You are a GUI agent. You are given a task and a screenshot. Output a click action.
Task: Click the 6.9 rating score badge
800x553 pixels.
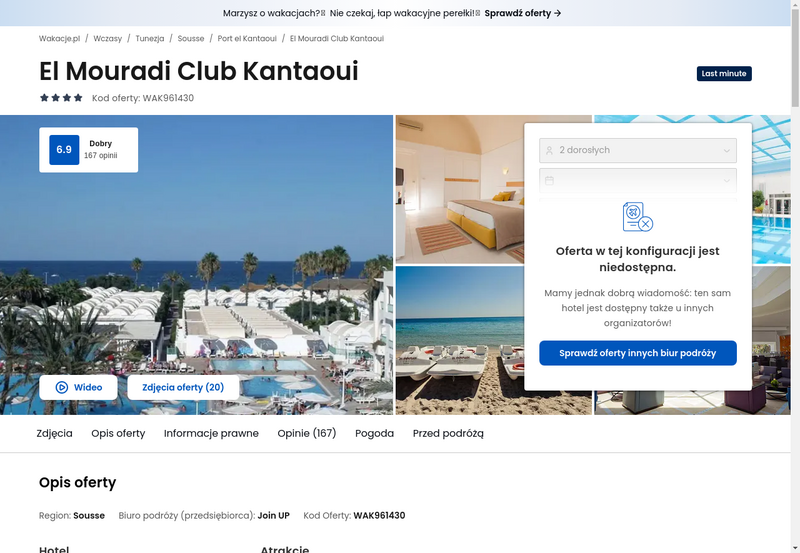pyautogui.click(x=64, y=149)
